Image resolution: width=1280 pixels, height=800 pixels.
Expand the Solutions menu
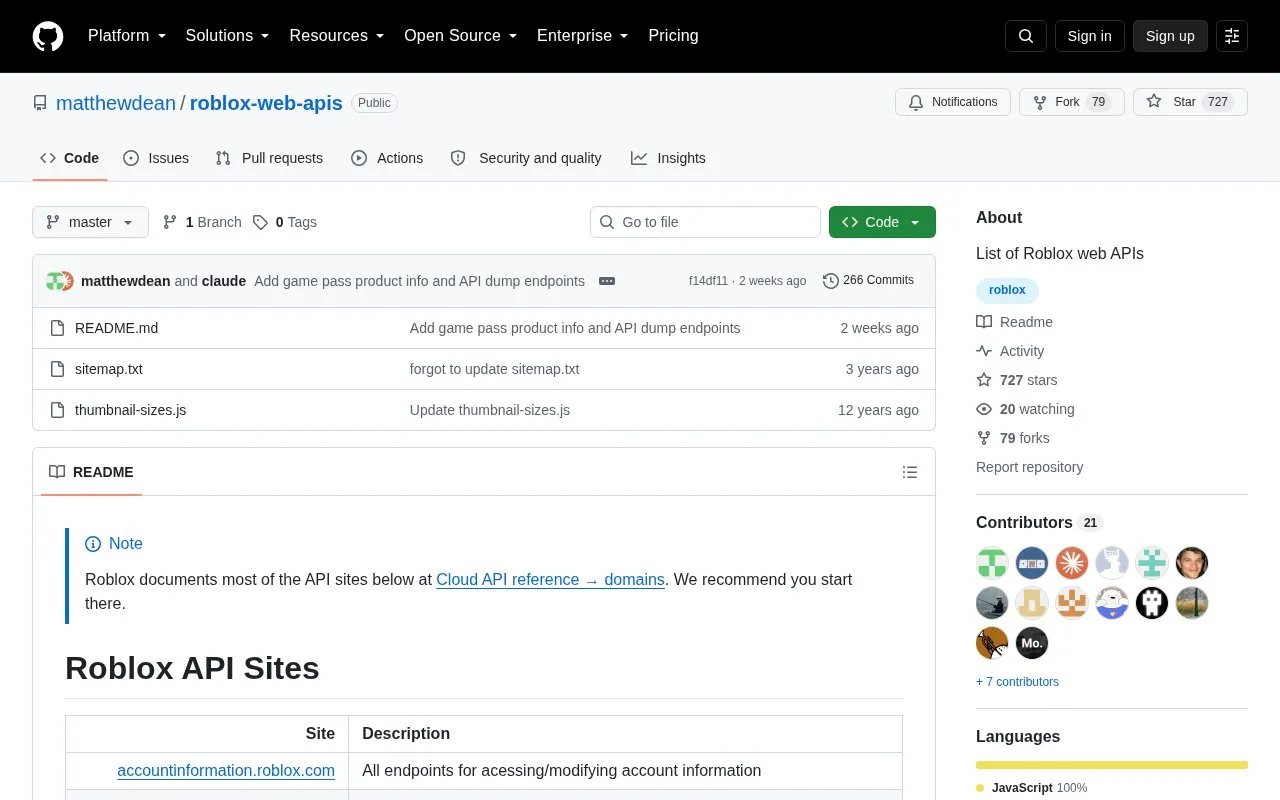[228, 36]
